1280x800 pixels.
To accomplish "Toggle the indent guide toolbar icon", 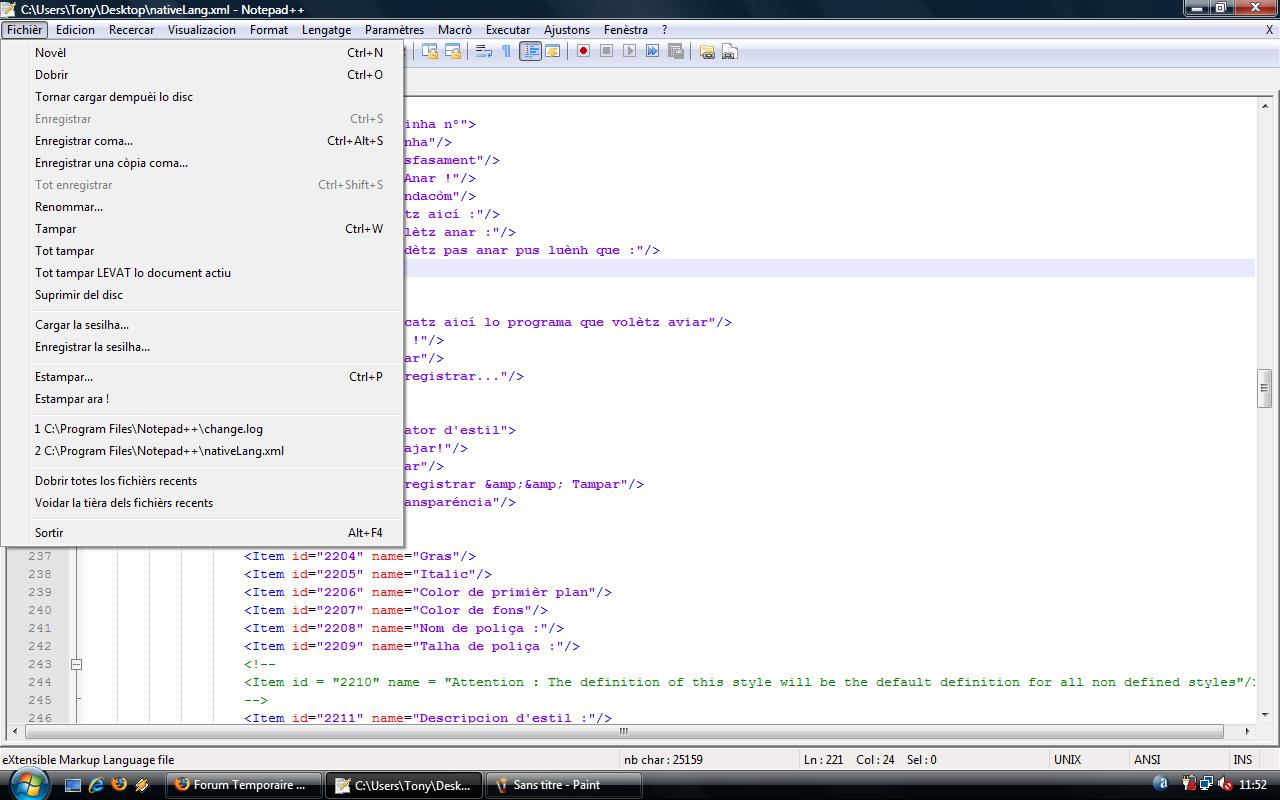I will point(530,51).
